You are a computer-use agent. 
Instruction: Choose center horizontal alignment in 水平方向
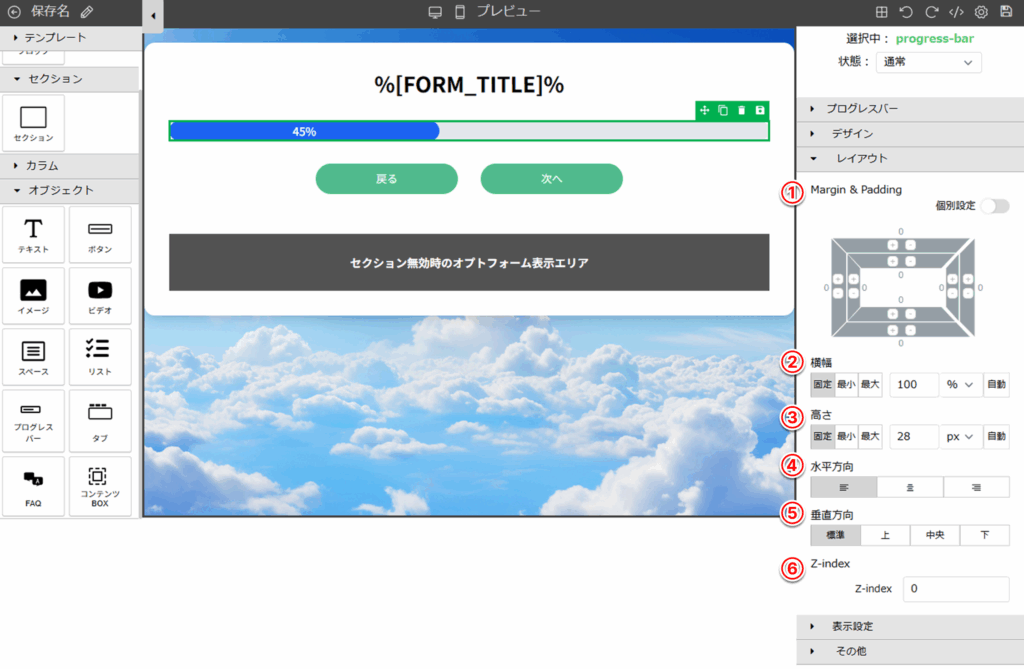[x=910, y=487]
